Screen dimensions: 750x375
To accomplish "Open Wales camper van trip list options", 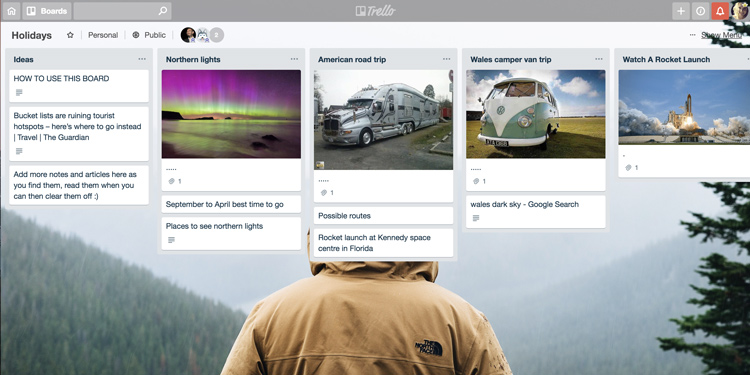I will coord(599,59).
